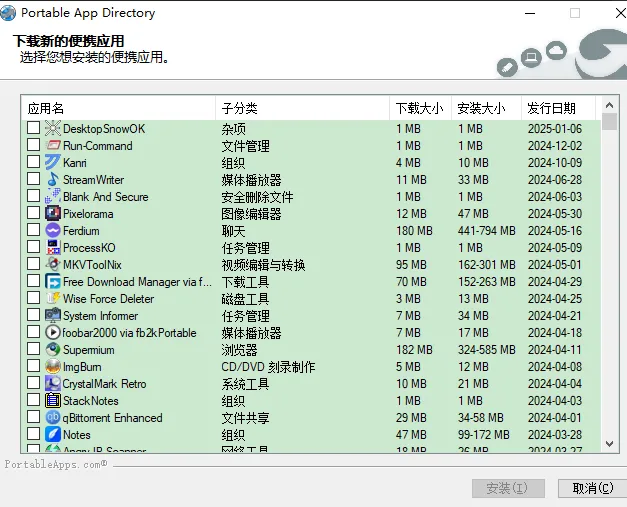This screenshot has height=507, width=627.
Task: Click the qBittorrent Enhanced icon
Action: (53, 417)
